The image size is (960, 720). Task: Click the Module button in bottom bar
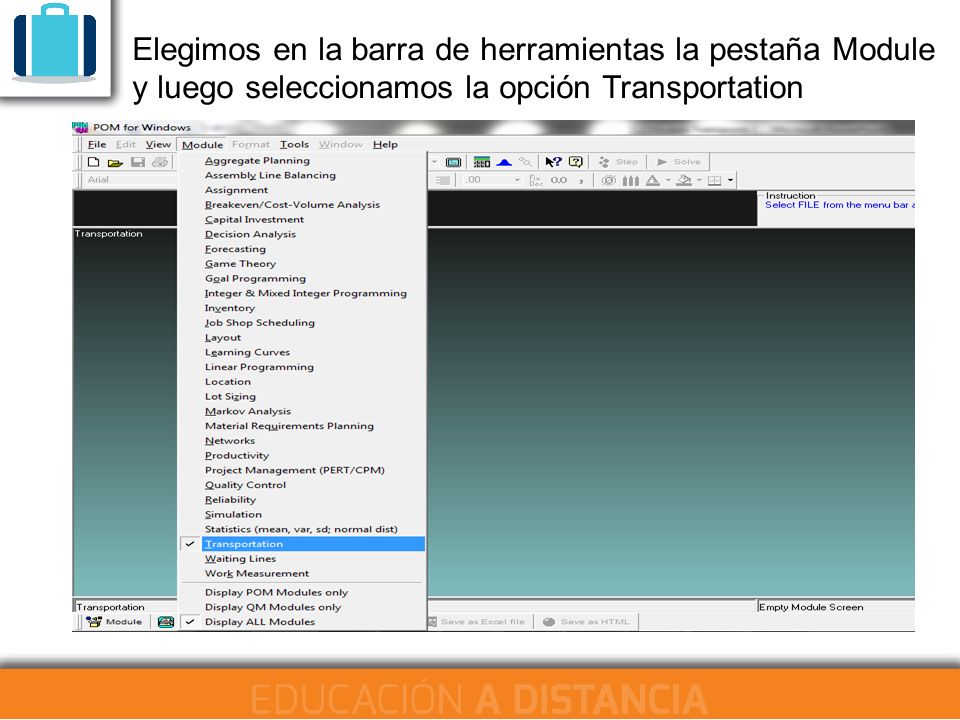click(x=114, y=621)
